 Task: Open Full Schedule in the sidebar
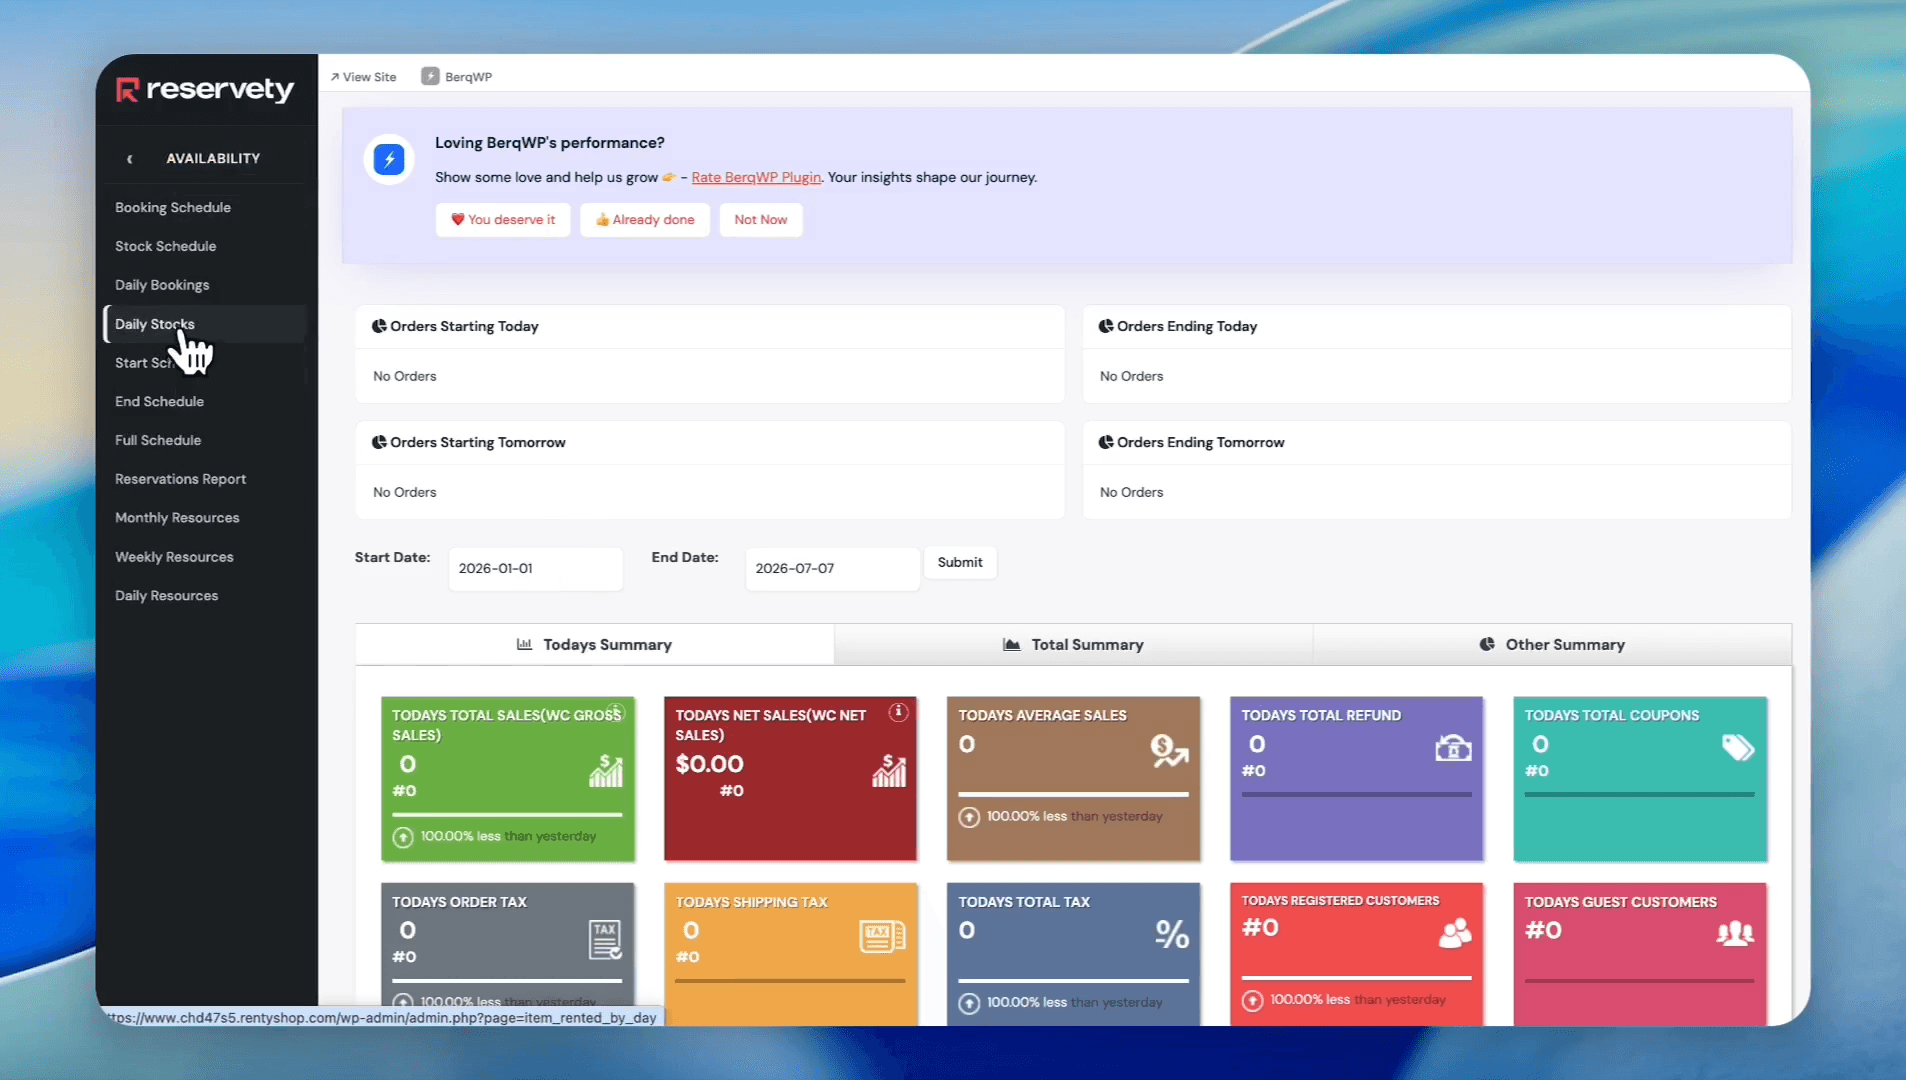(158, 440)
